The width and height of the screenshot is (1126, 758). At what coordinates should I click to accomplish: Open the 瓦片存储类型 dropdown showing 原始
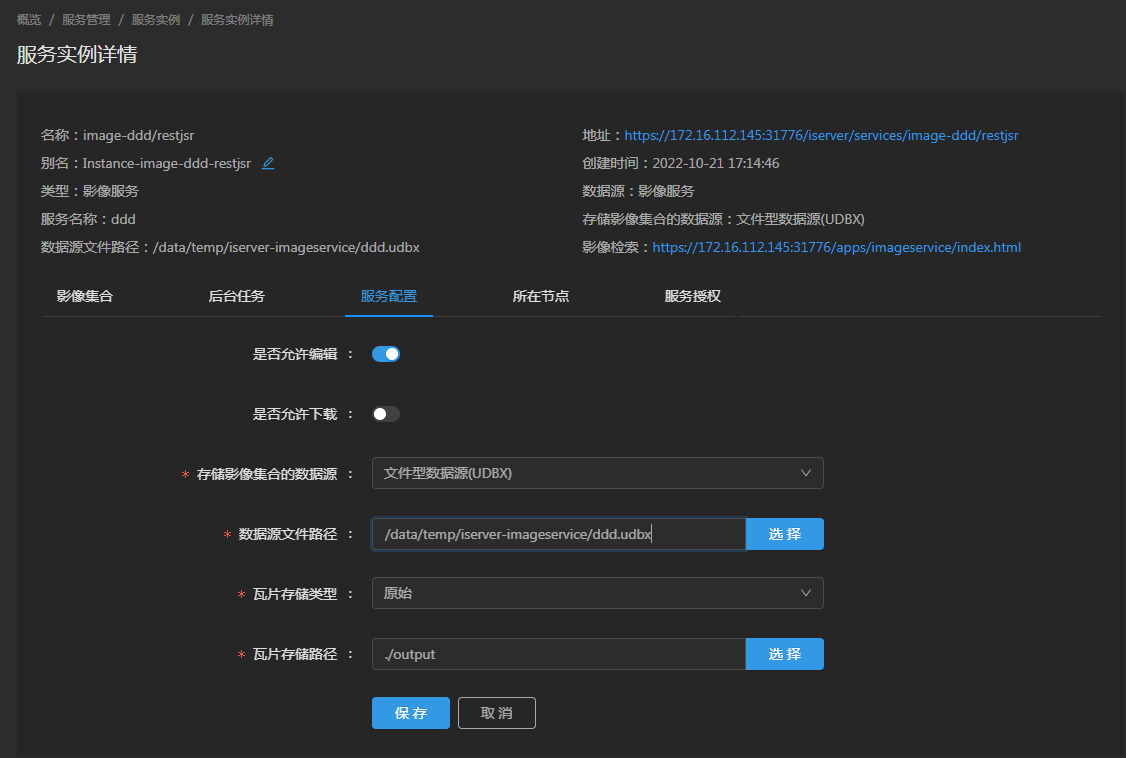click(x=595, y=593)
